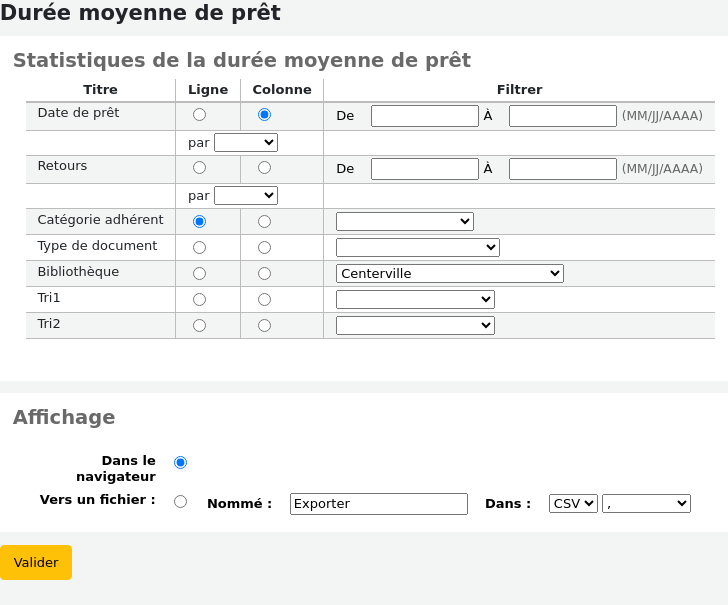Image resolution: width=728 pixels, height=605 pixels.
Task: Open the CSV file format dropdown
Action: tap(573, 504)
